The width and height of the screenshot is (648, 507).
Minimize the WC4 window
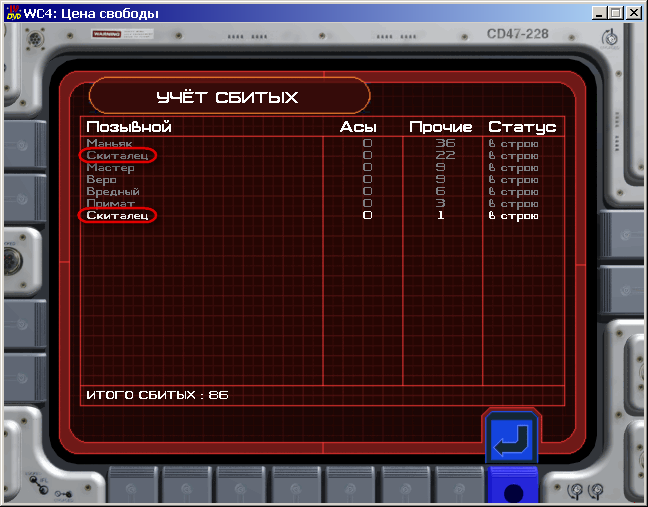click(x=598, y=13)
